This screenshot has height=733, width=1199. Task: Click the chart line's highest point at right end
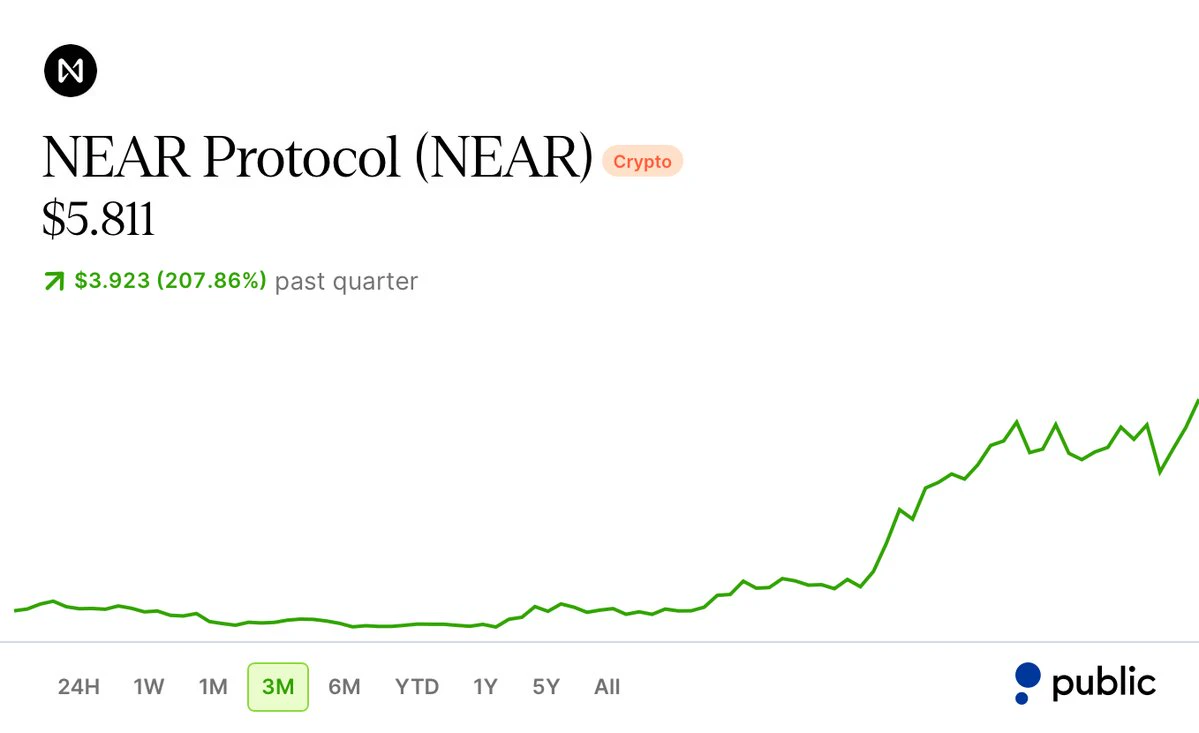[x=1196, y=403]
